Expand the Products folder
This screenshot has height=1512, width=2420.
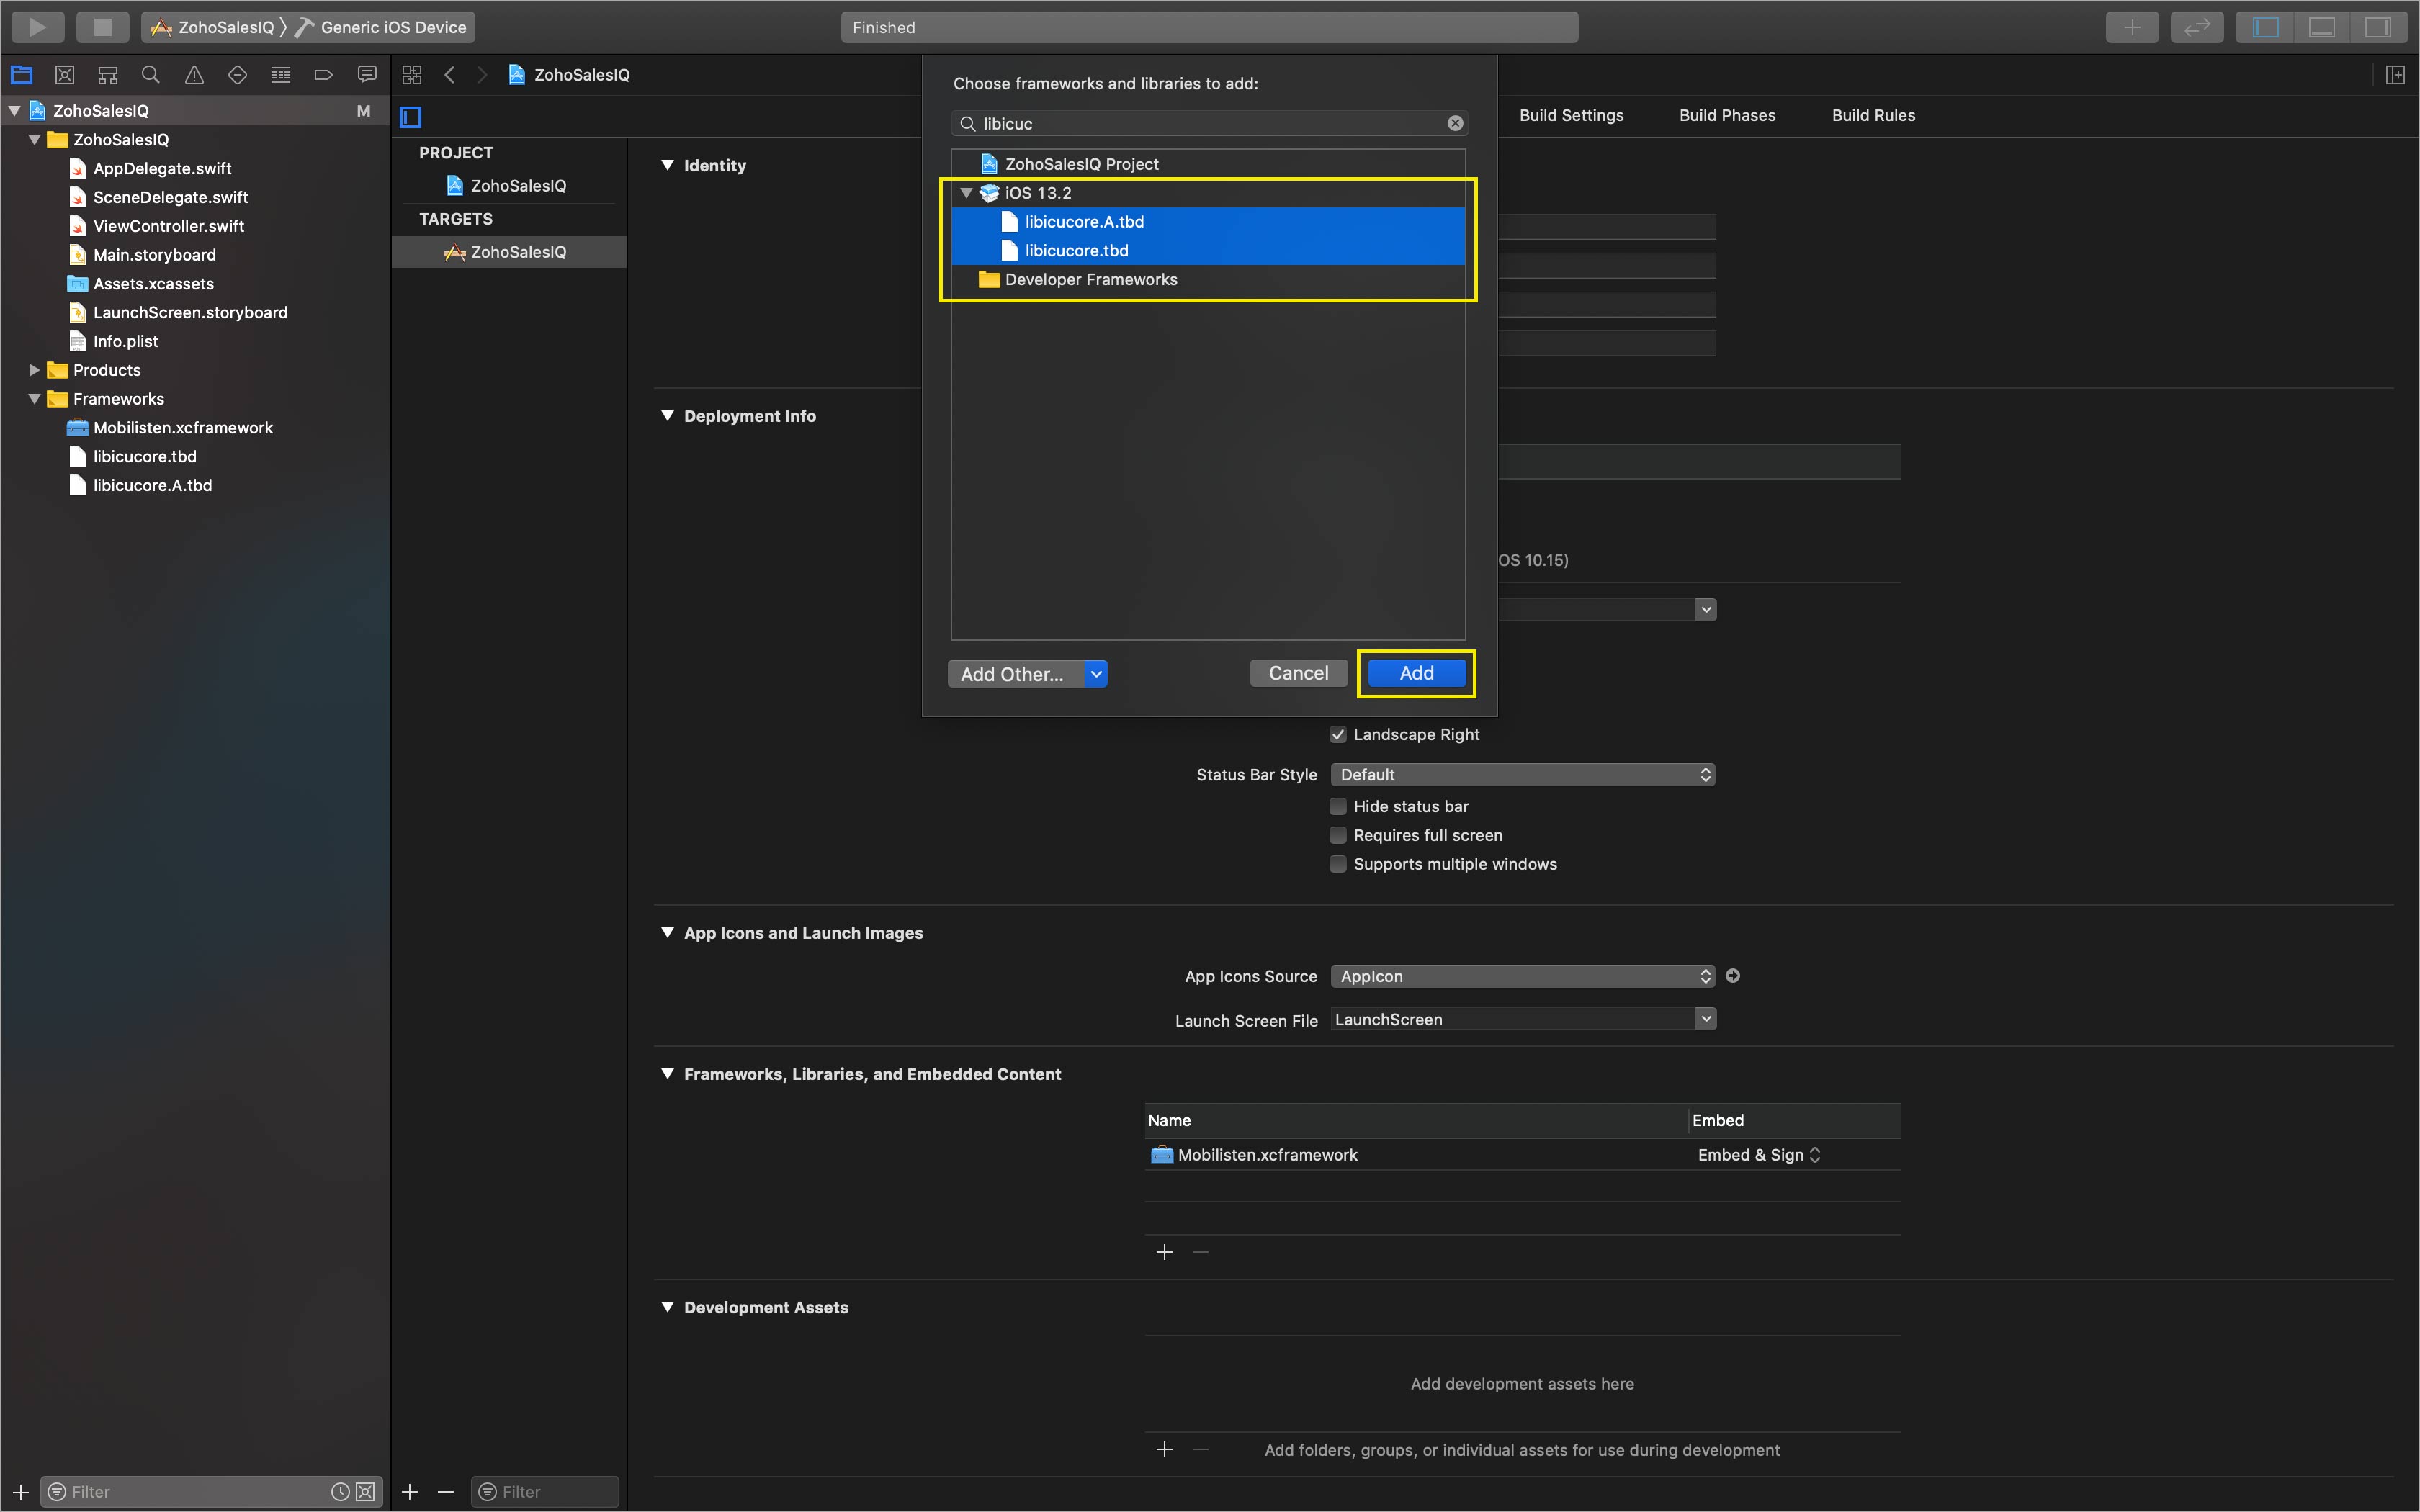(34, 370)
